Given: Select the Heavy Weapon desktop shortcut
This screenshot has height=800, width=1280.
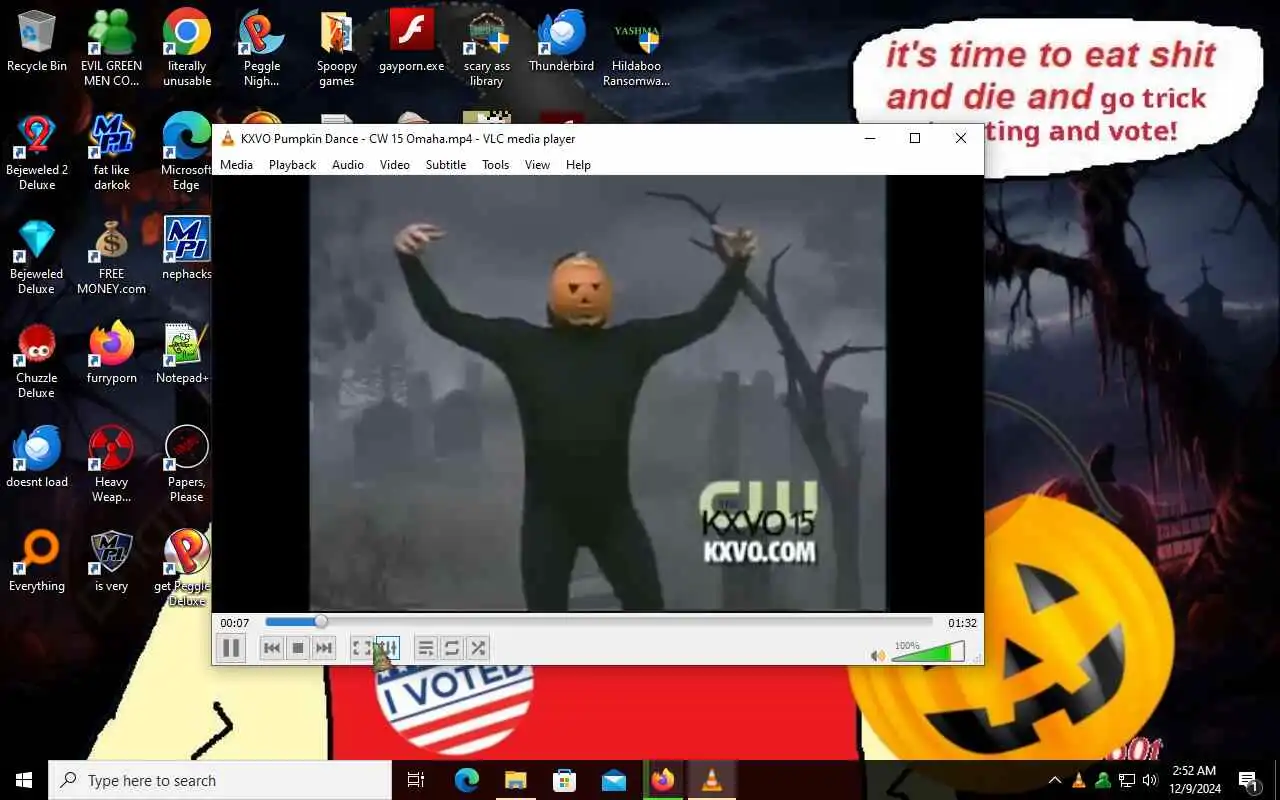Looking at the screenshot, I should pyautogui.click(x=111, y=464).
